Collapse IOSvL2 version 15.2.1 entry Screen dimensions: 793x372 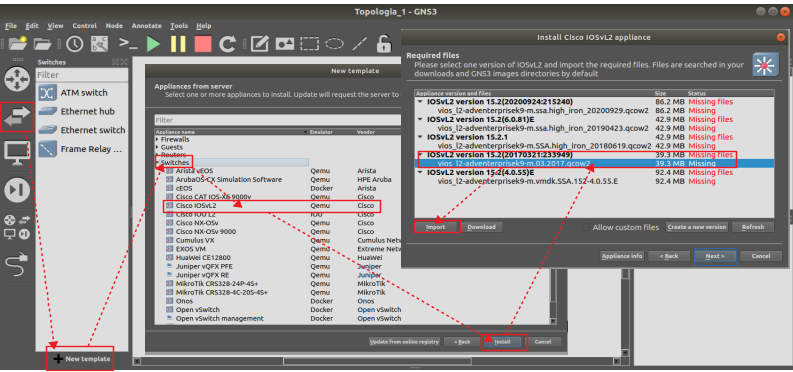click(x=420, y=137)
